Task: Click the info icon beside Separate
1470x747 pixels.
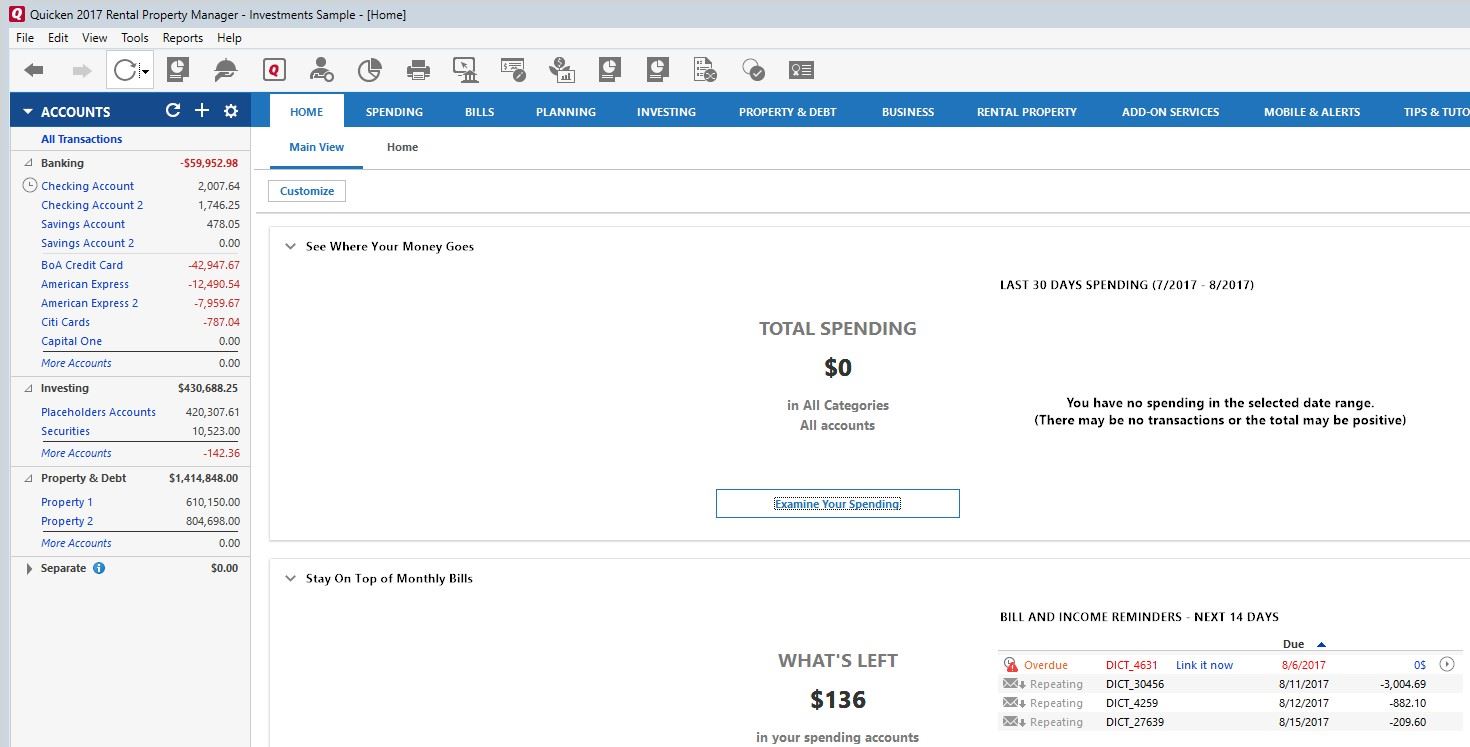Action: (x=99, y=568)
